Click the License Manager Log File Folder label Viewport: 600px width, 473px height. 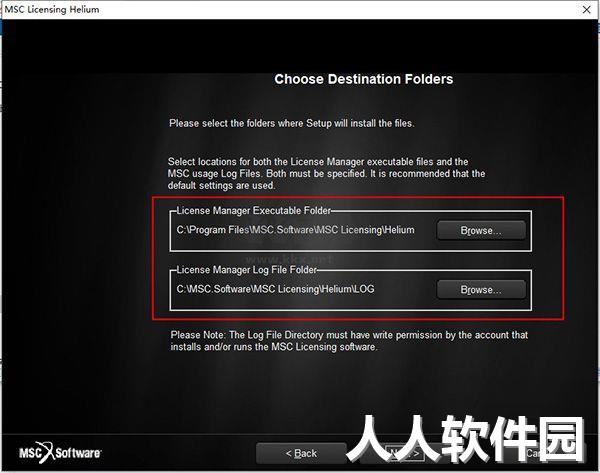coord(246,270)
